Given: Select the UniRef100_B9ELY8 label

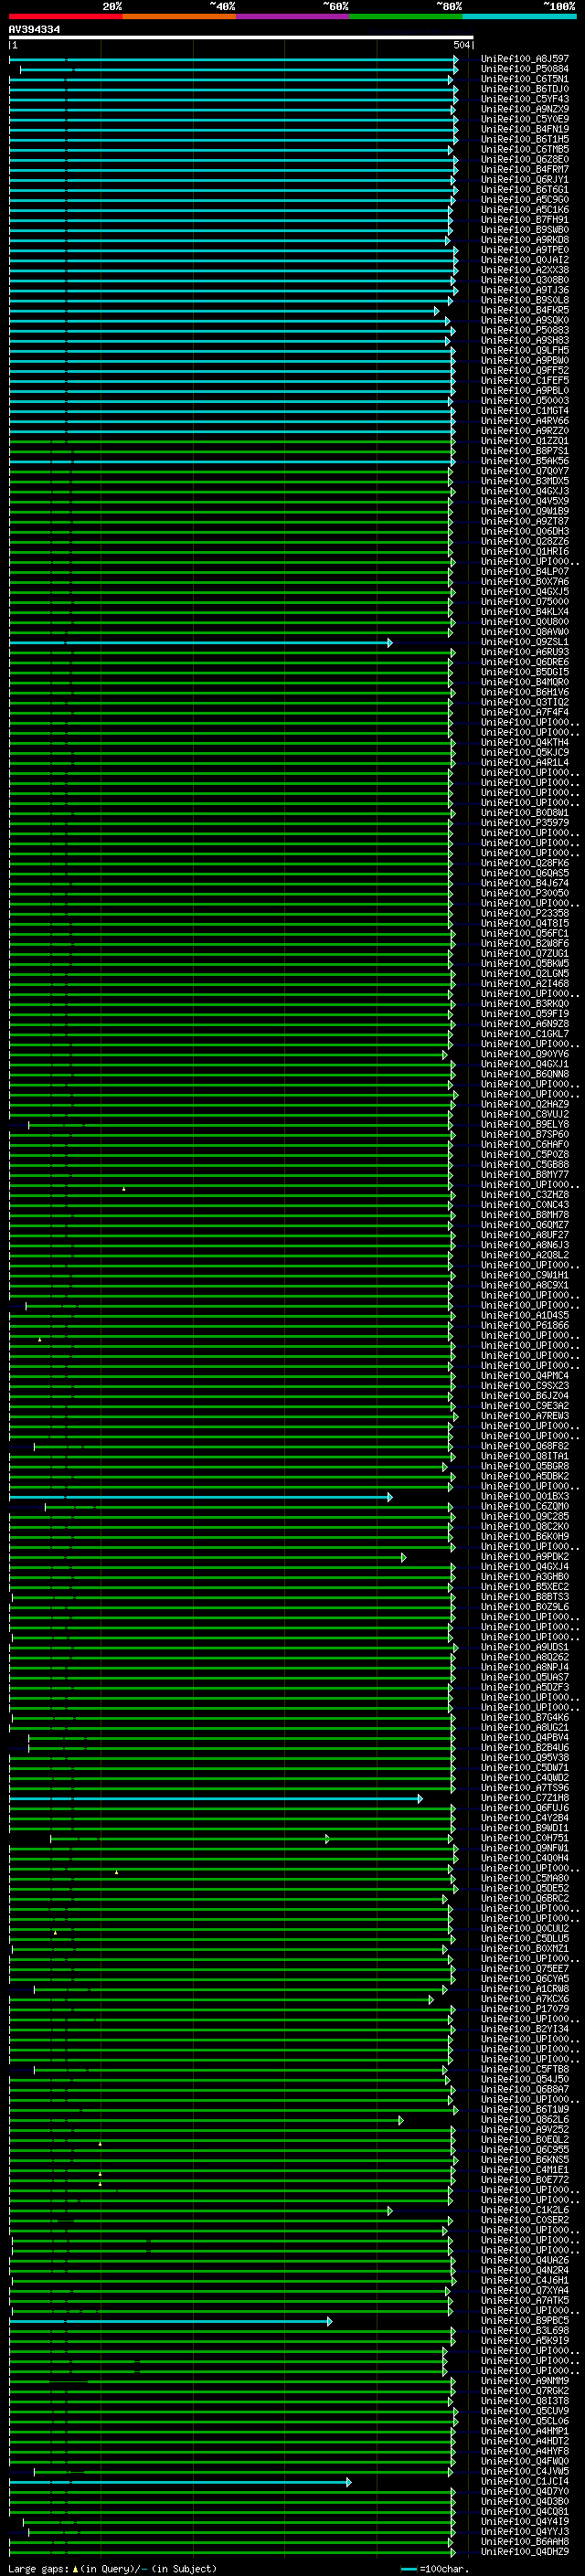Looking at the screenshot, I should 525,1125.
